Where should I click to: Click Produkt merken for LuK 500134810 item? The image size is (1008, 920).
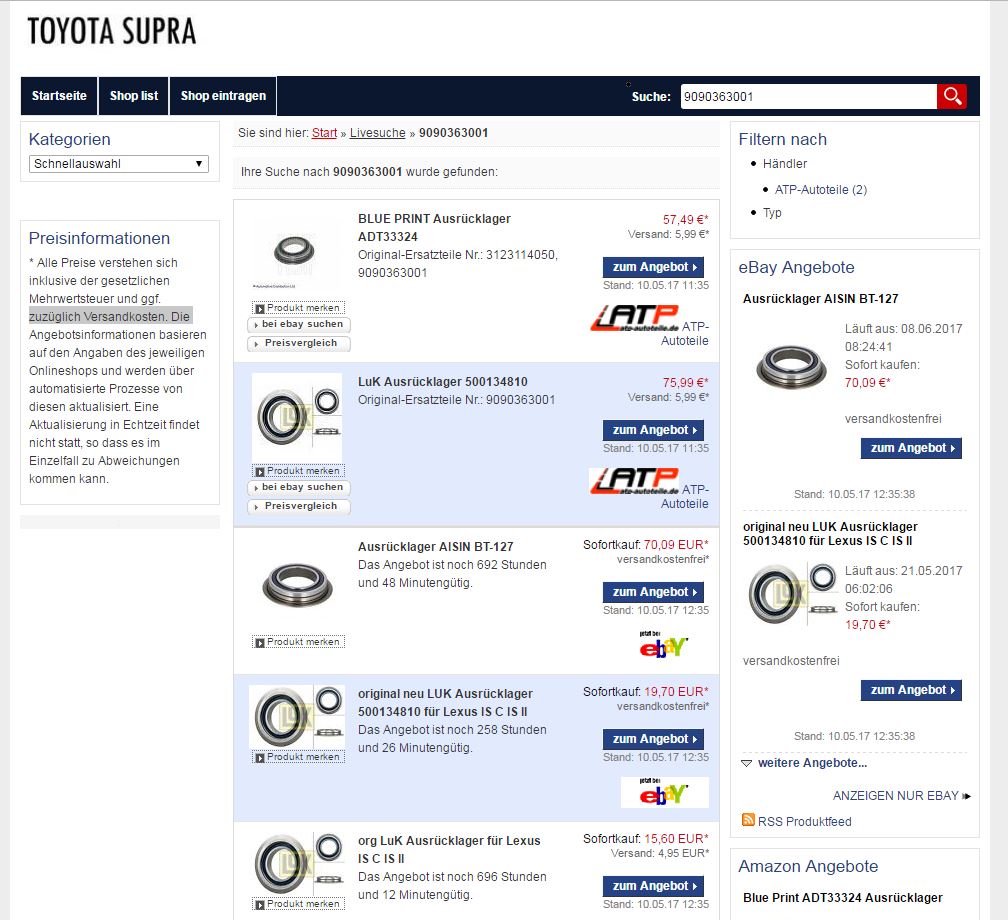point(298,471)
